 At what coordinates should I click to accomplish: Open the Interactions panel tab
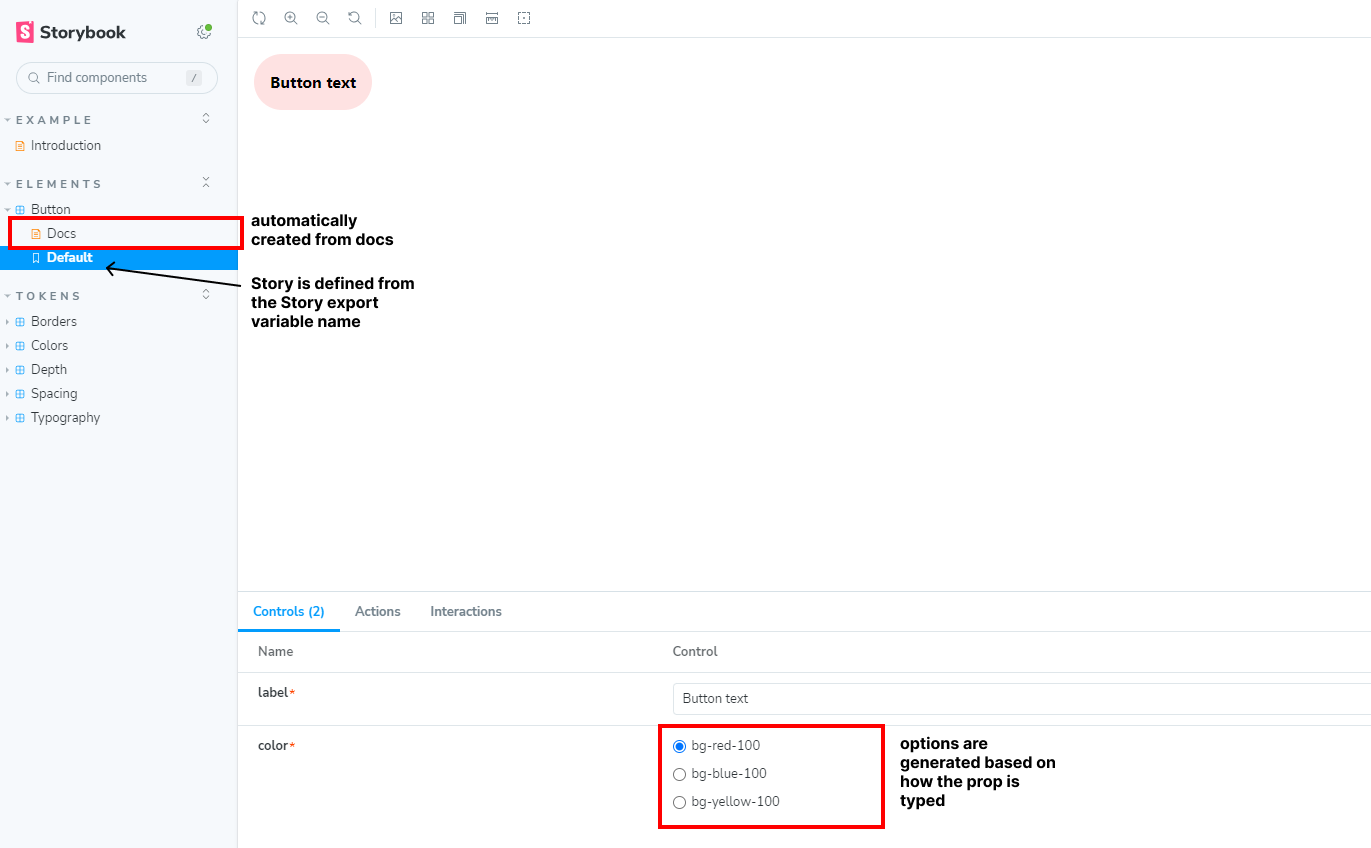[466, 611]
